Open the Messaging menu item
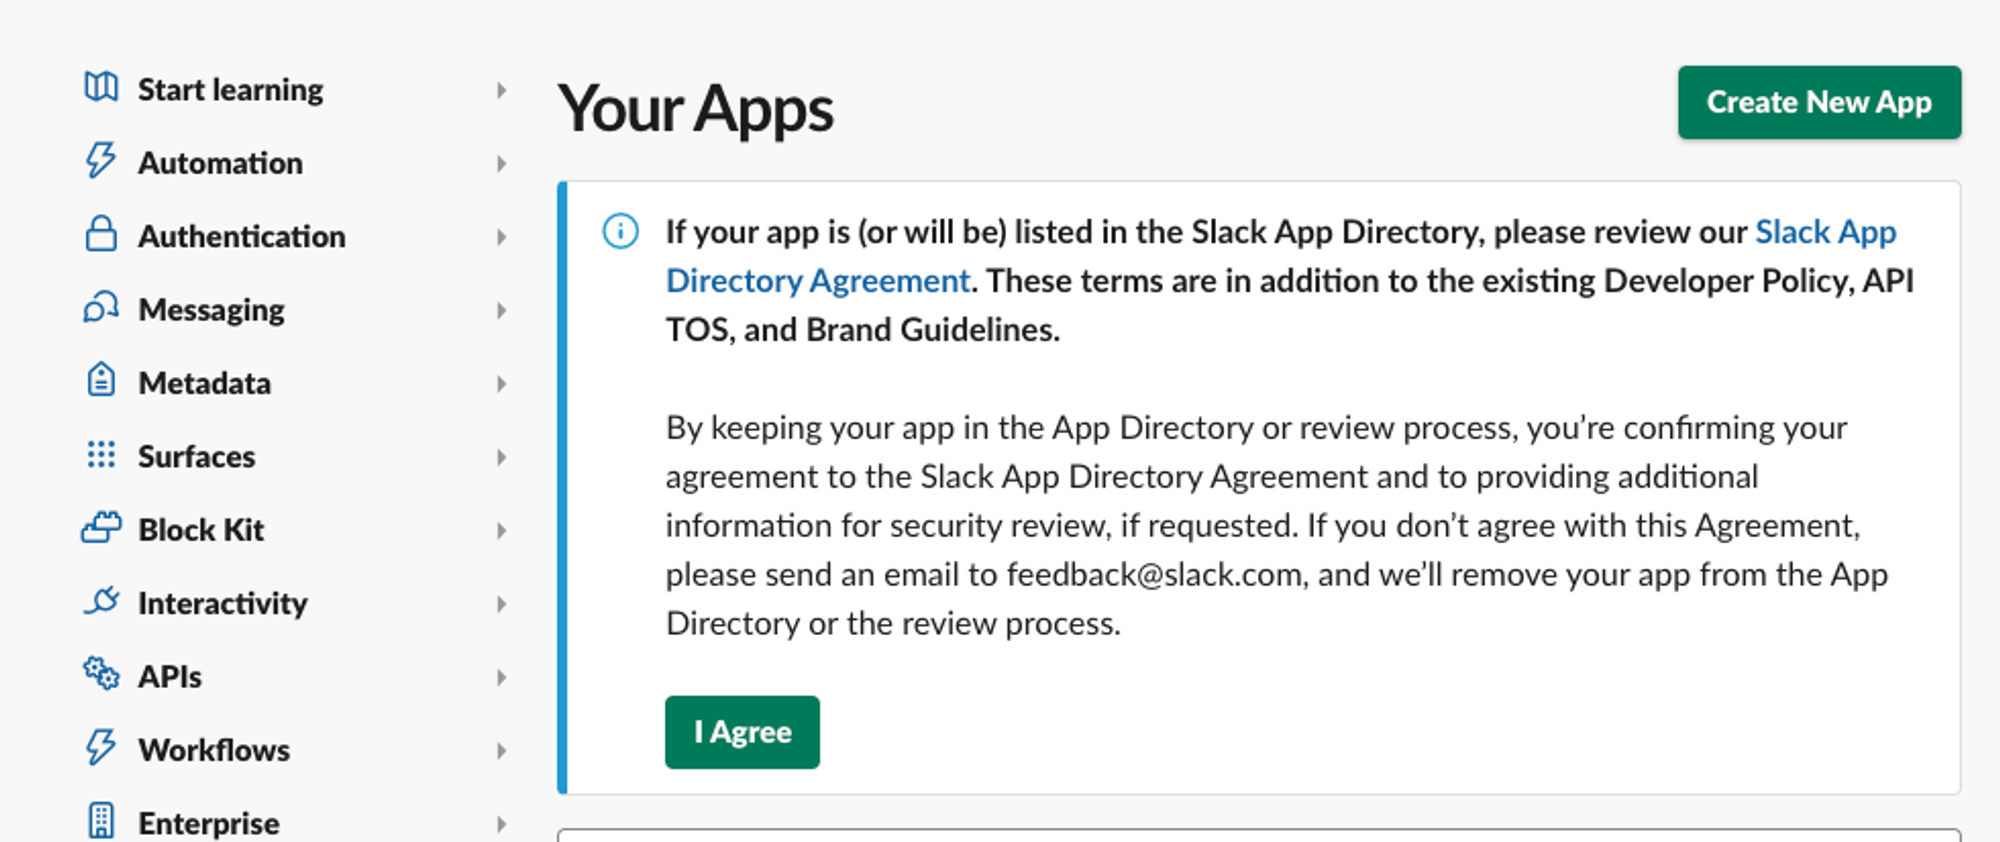2000x842 pixels. click(x=211, y=310)
